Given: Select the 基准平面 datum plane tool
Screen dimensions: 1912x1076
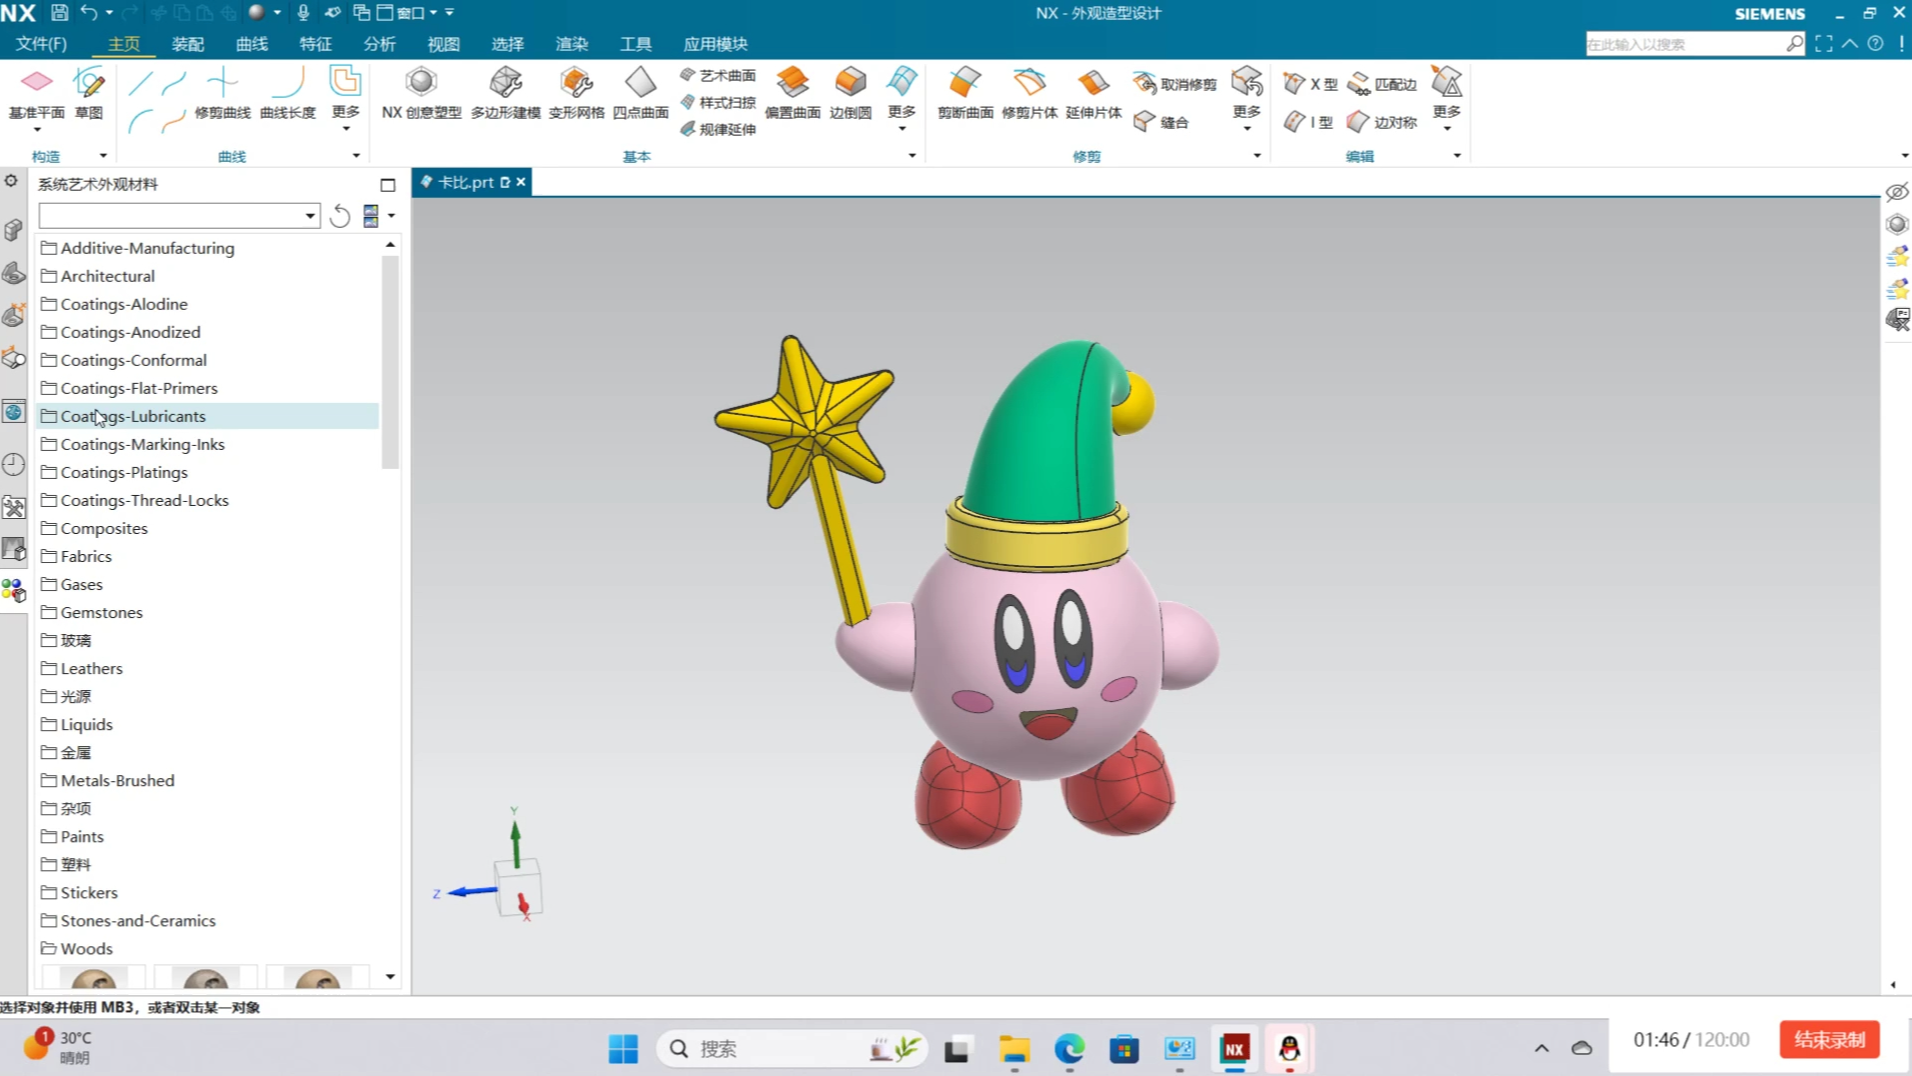Looking at the screenshot, I should (x=37, y=93).
